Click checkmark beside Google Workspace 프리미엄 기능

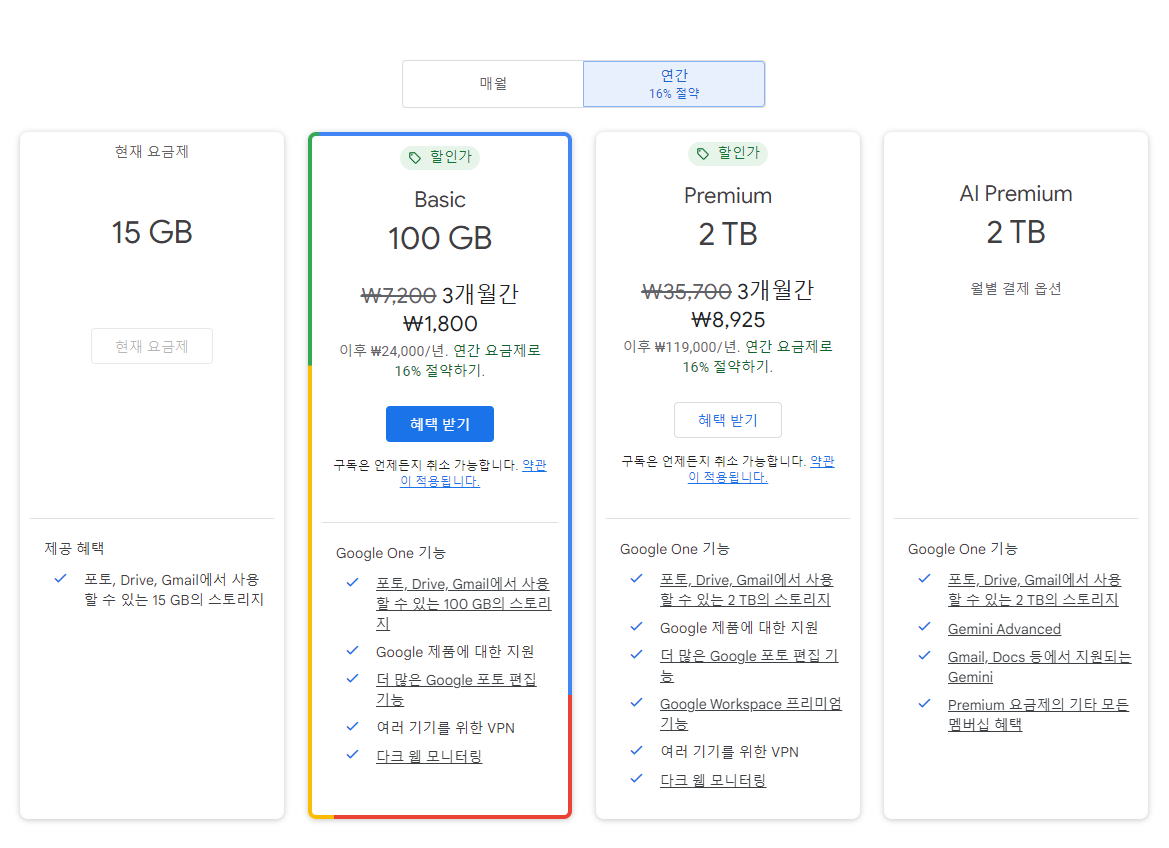tap(637, 703)
